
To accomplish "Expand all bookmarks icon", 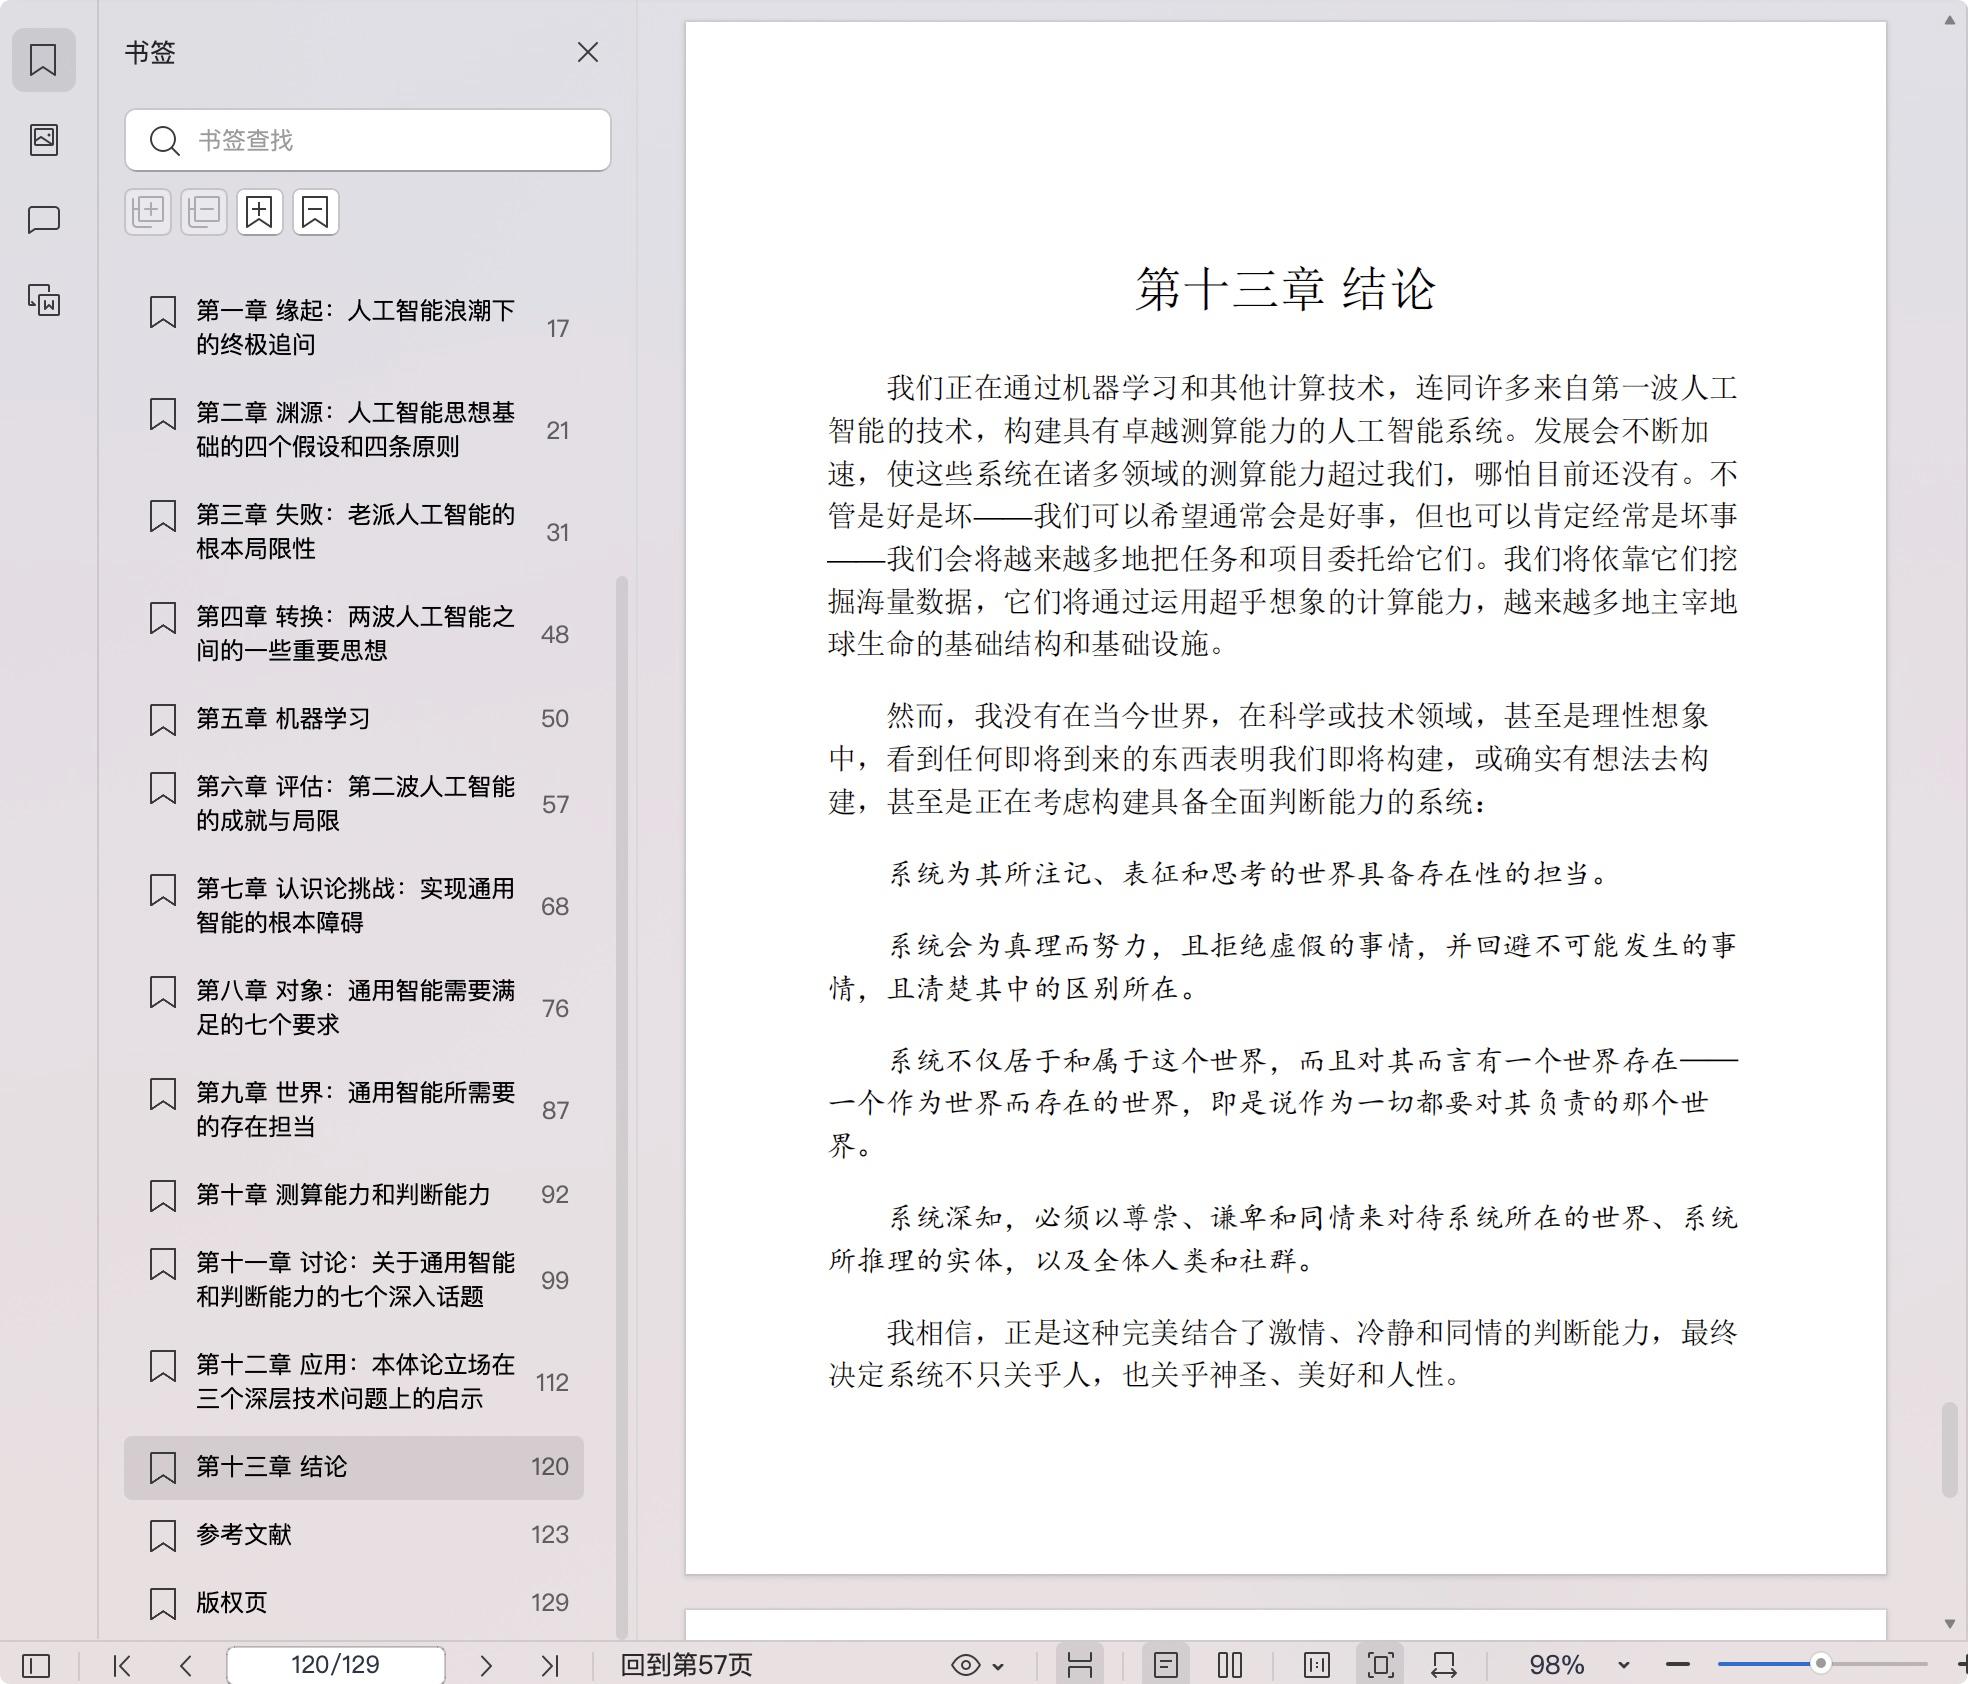I will point(148,212).
